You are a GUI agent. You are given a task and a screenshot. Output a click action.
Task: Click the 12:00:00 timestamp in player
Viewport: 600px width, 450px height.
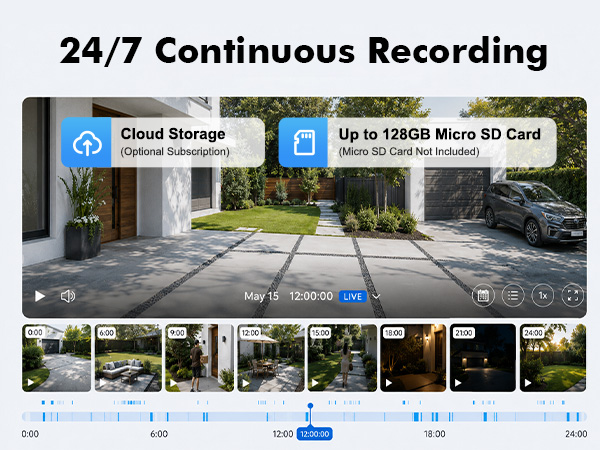click(311, 297)
